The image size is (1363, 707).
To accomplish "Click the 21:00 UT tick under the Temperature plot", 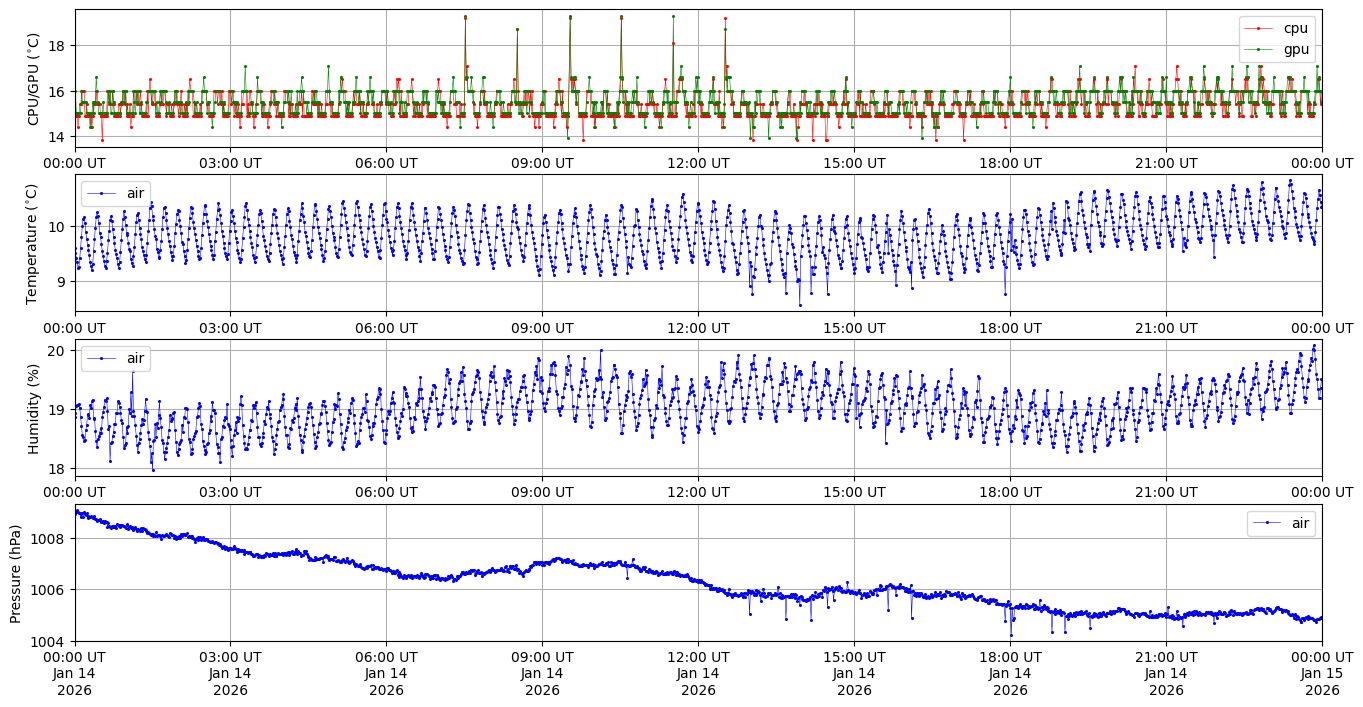I will [x=1166, y=327].
